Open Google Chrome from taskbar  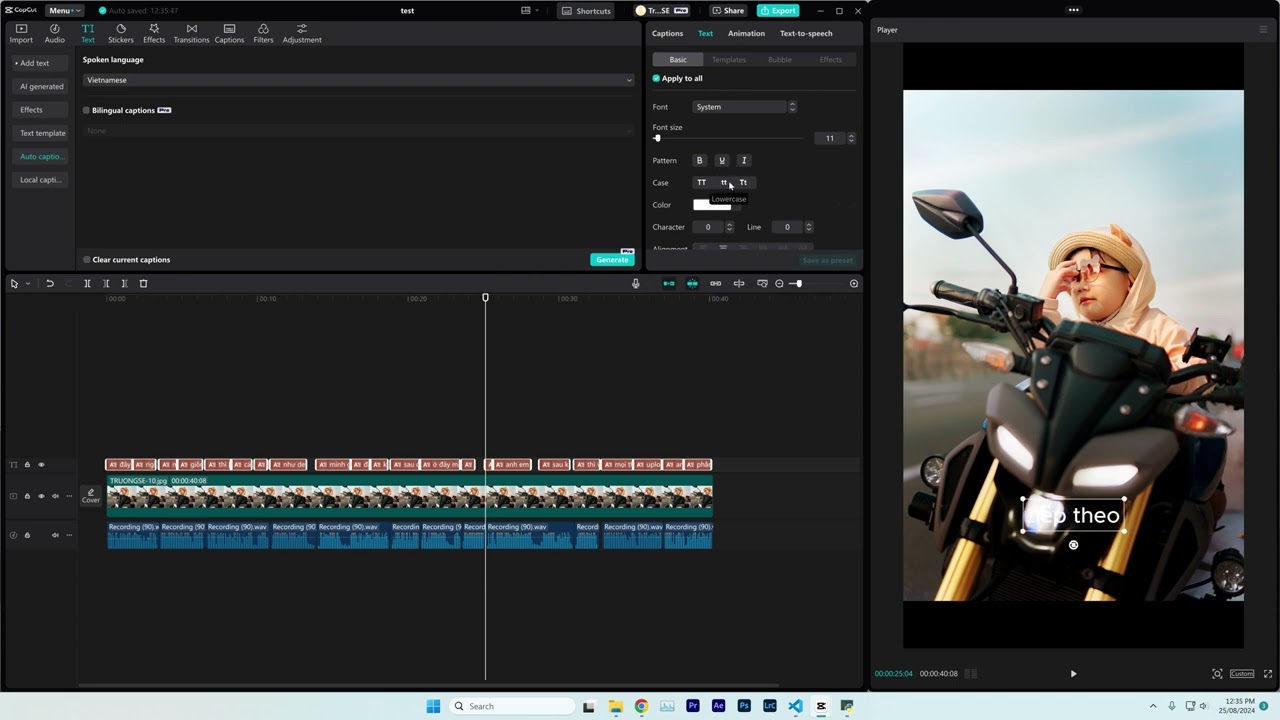tap(641, 706)
